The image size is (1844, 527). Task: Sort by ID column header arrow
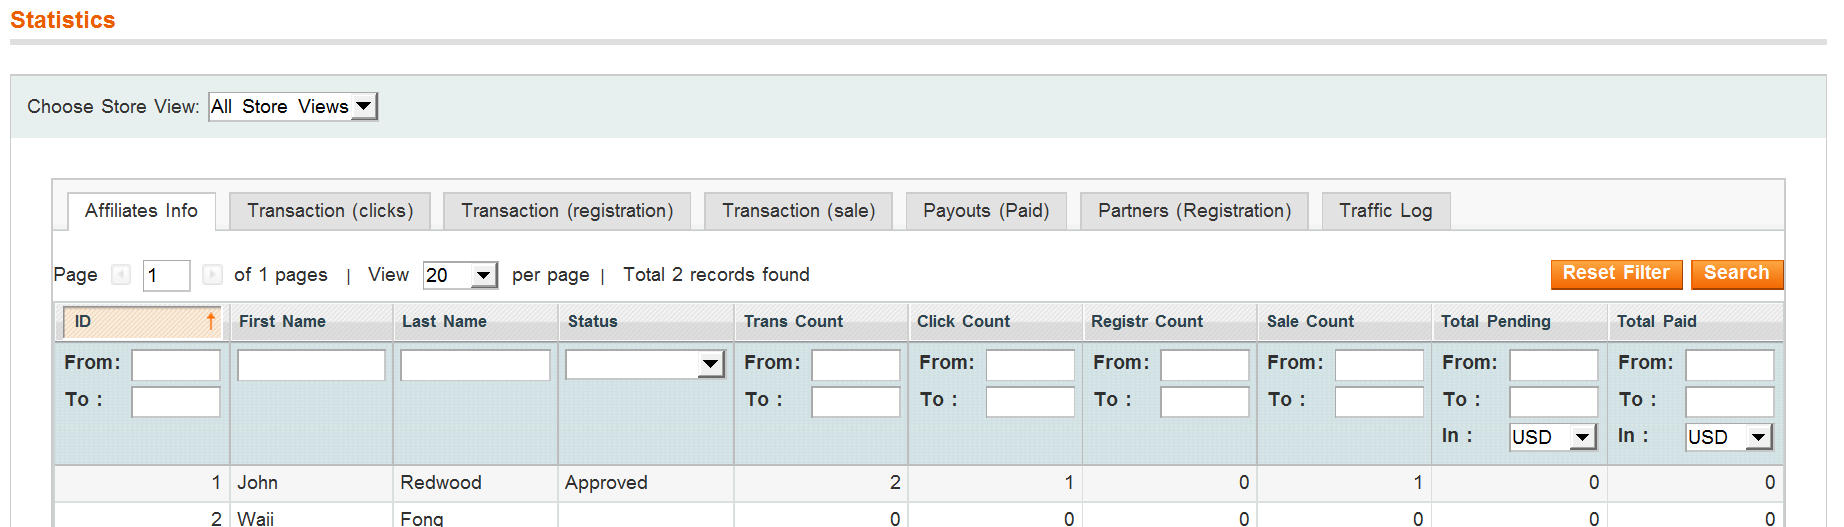tap(210, 321)
